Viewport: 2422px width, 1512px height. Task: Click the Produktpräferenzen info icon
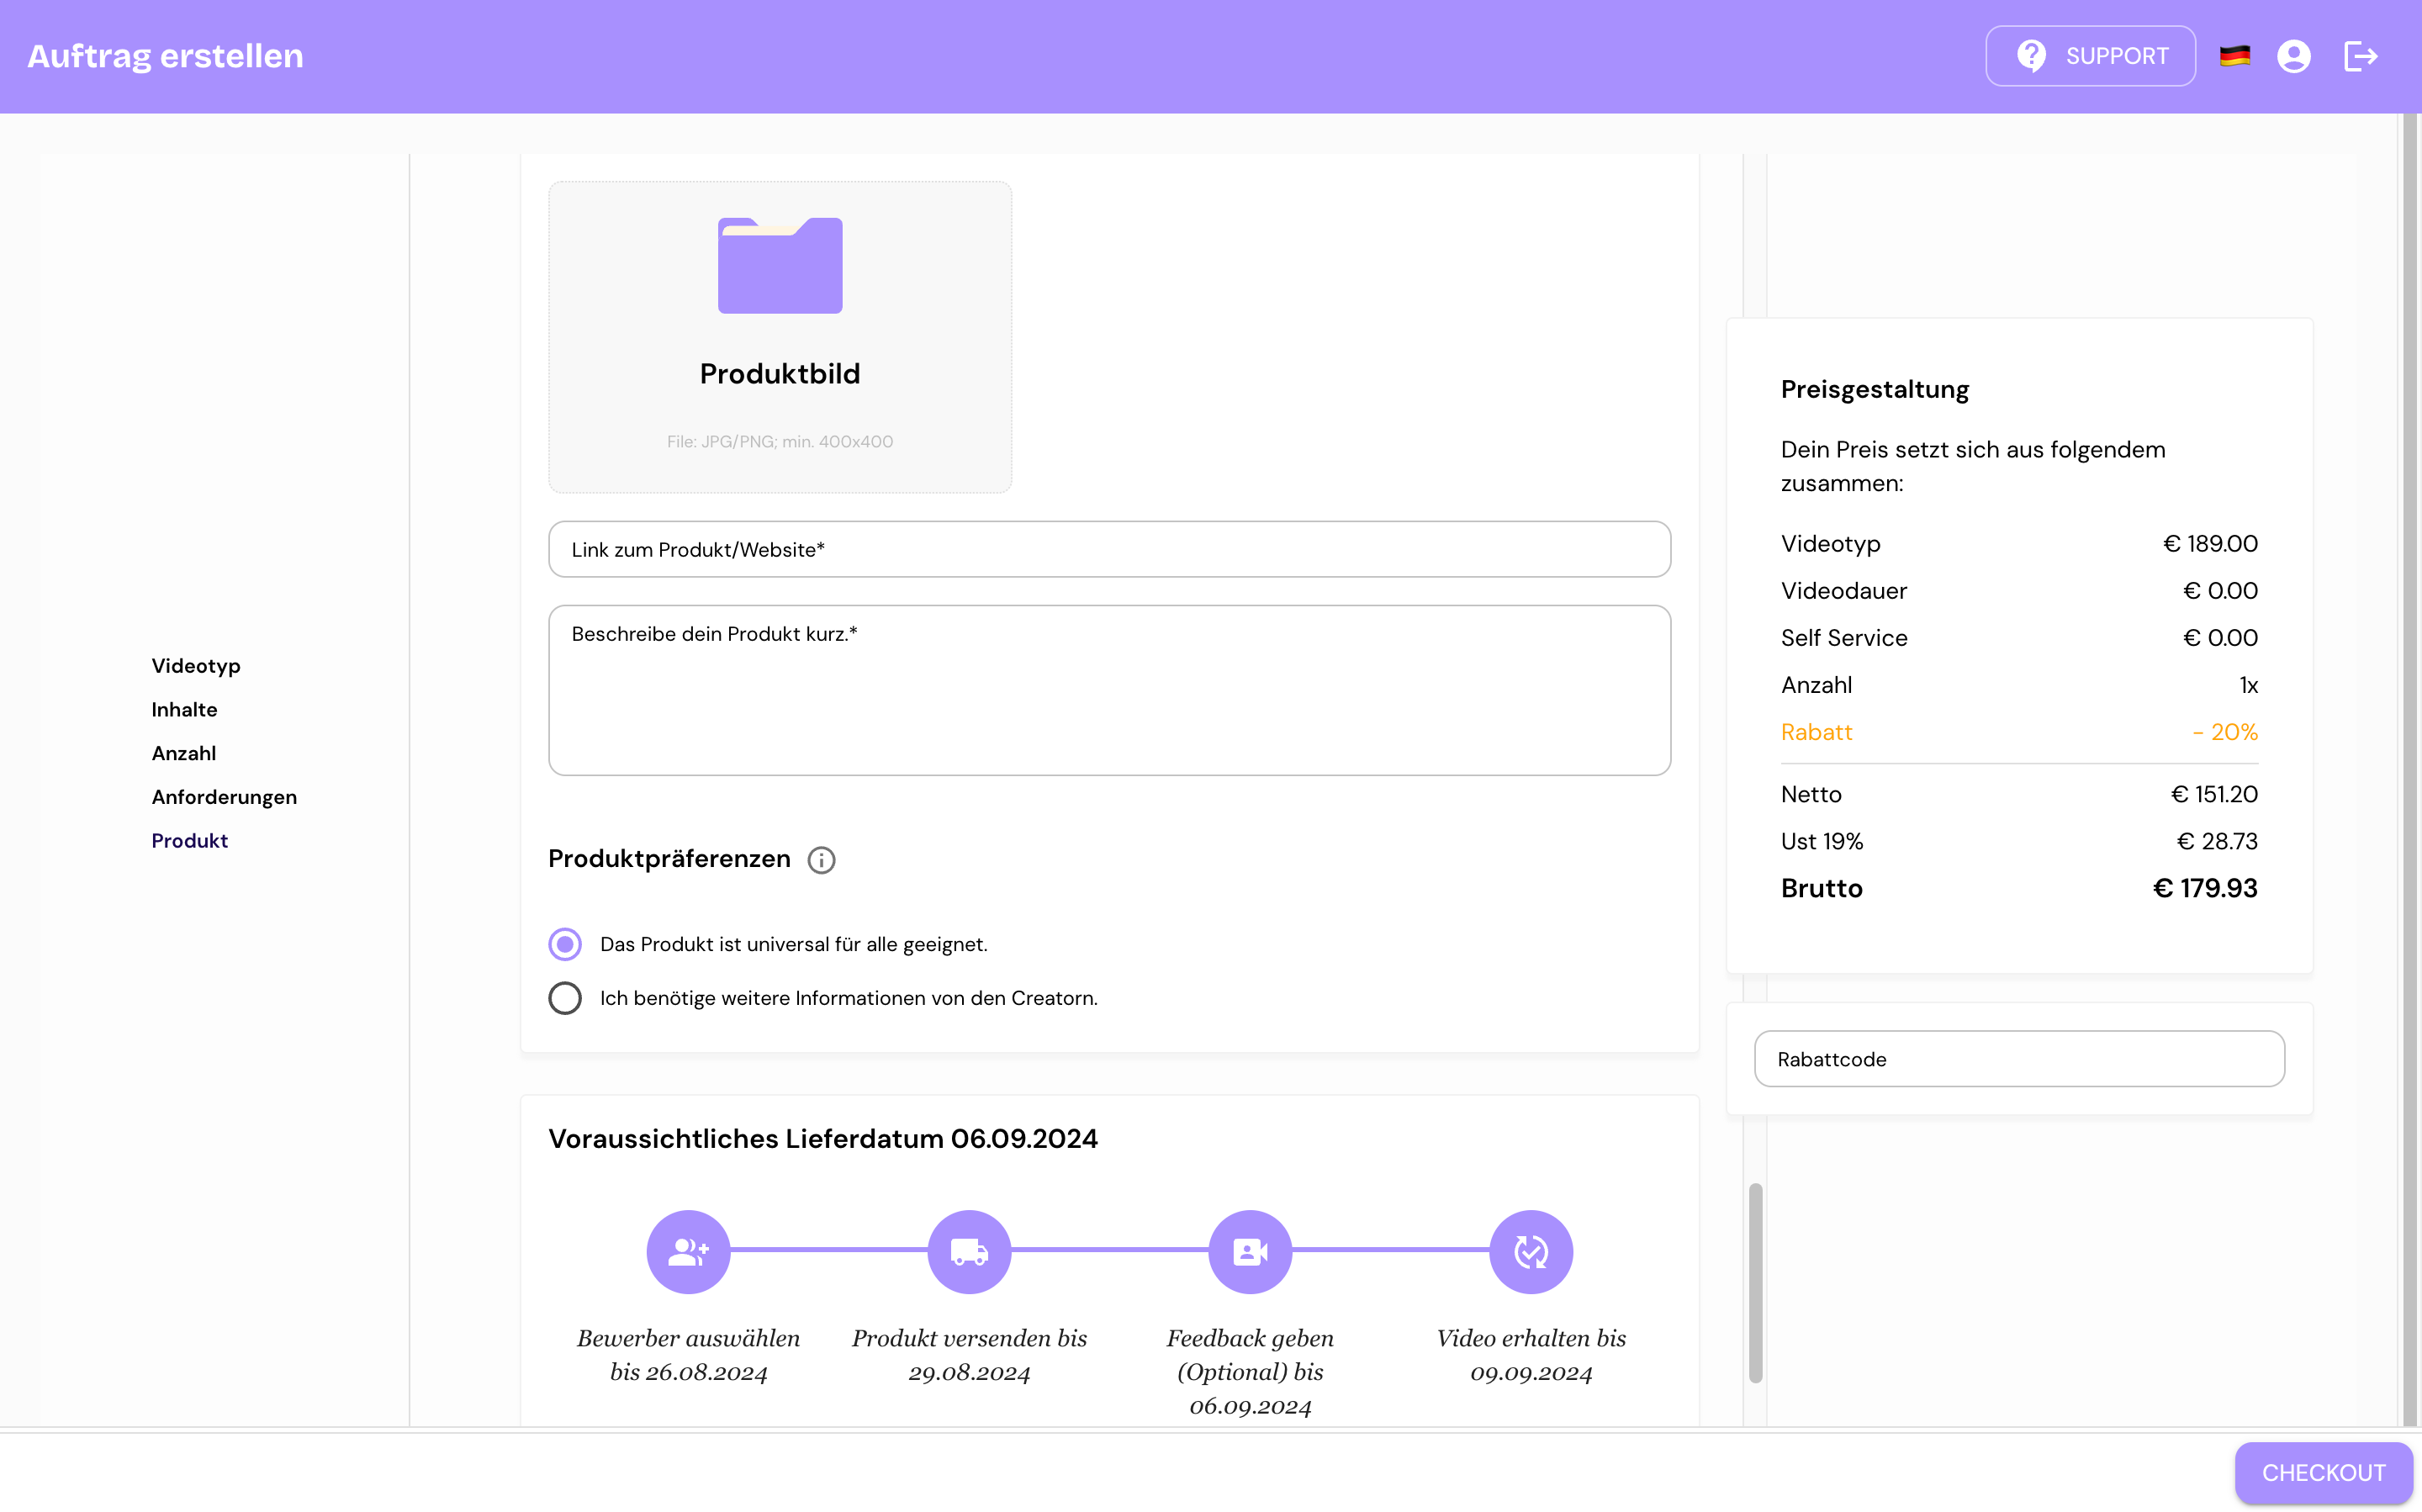point(821,860)
